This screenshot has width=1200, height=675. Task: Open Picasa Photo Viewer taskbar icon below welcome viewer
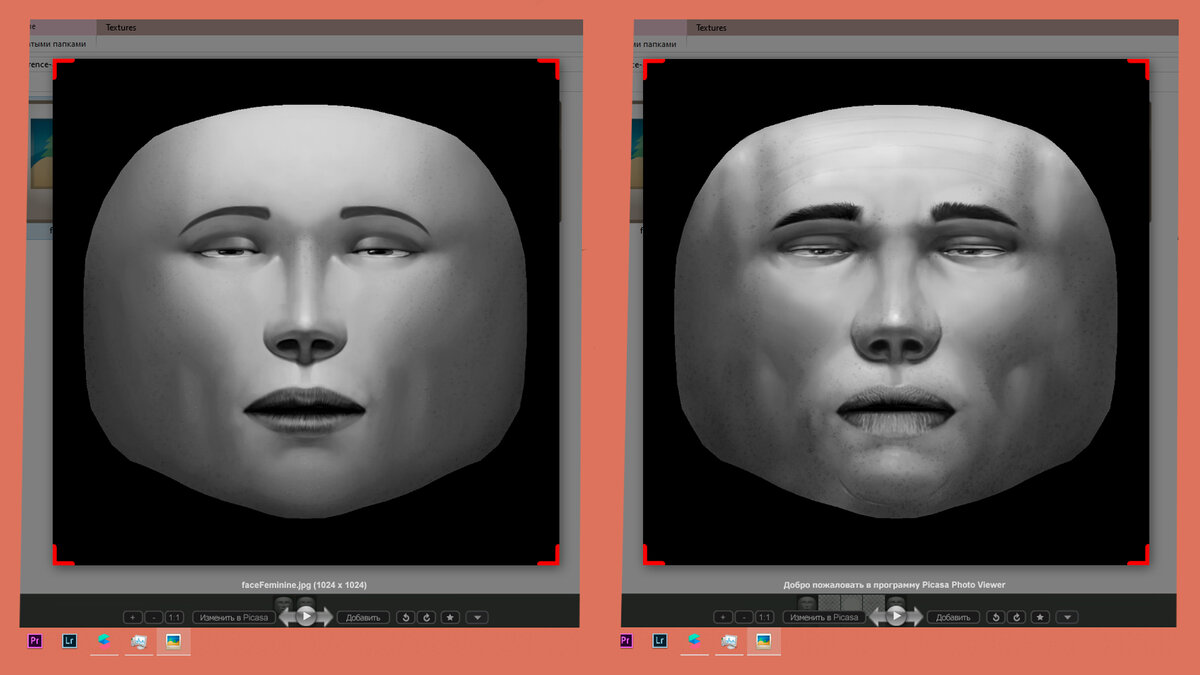[763, 641]
